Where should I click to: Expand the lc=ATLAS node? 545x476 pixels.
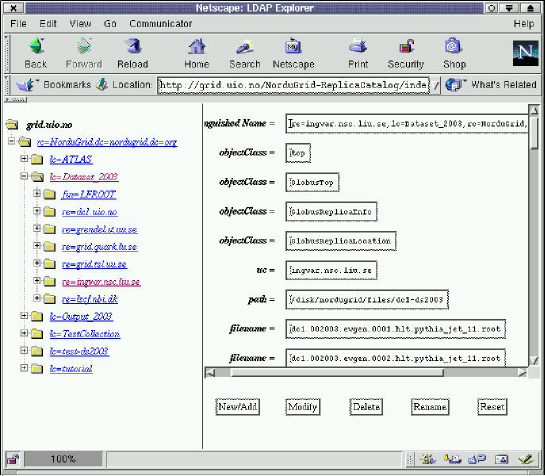click(24, 159)
